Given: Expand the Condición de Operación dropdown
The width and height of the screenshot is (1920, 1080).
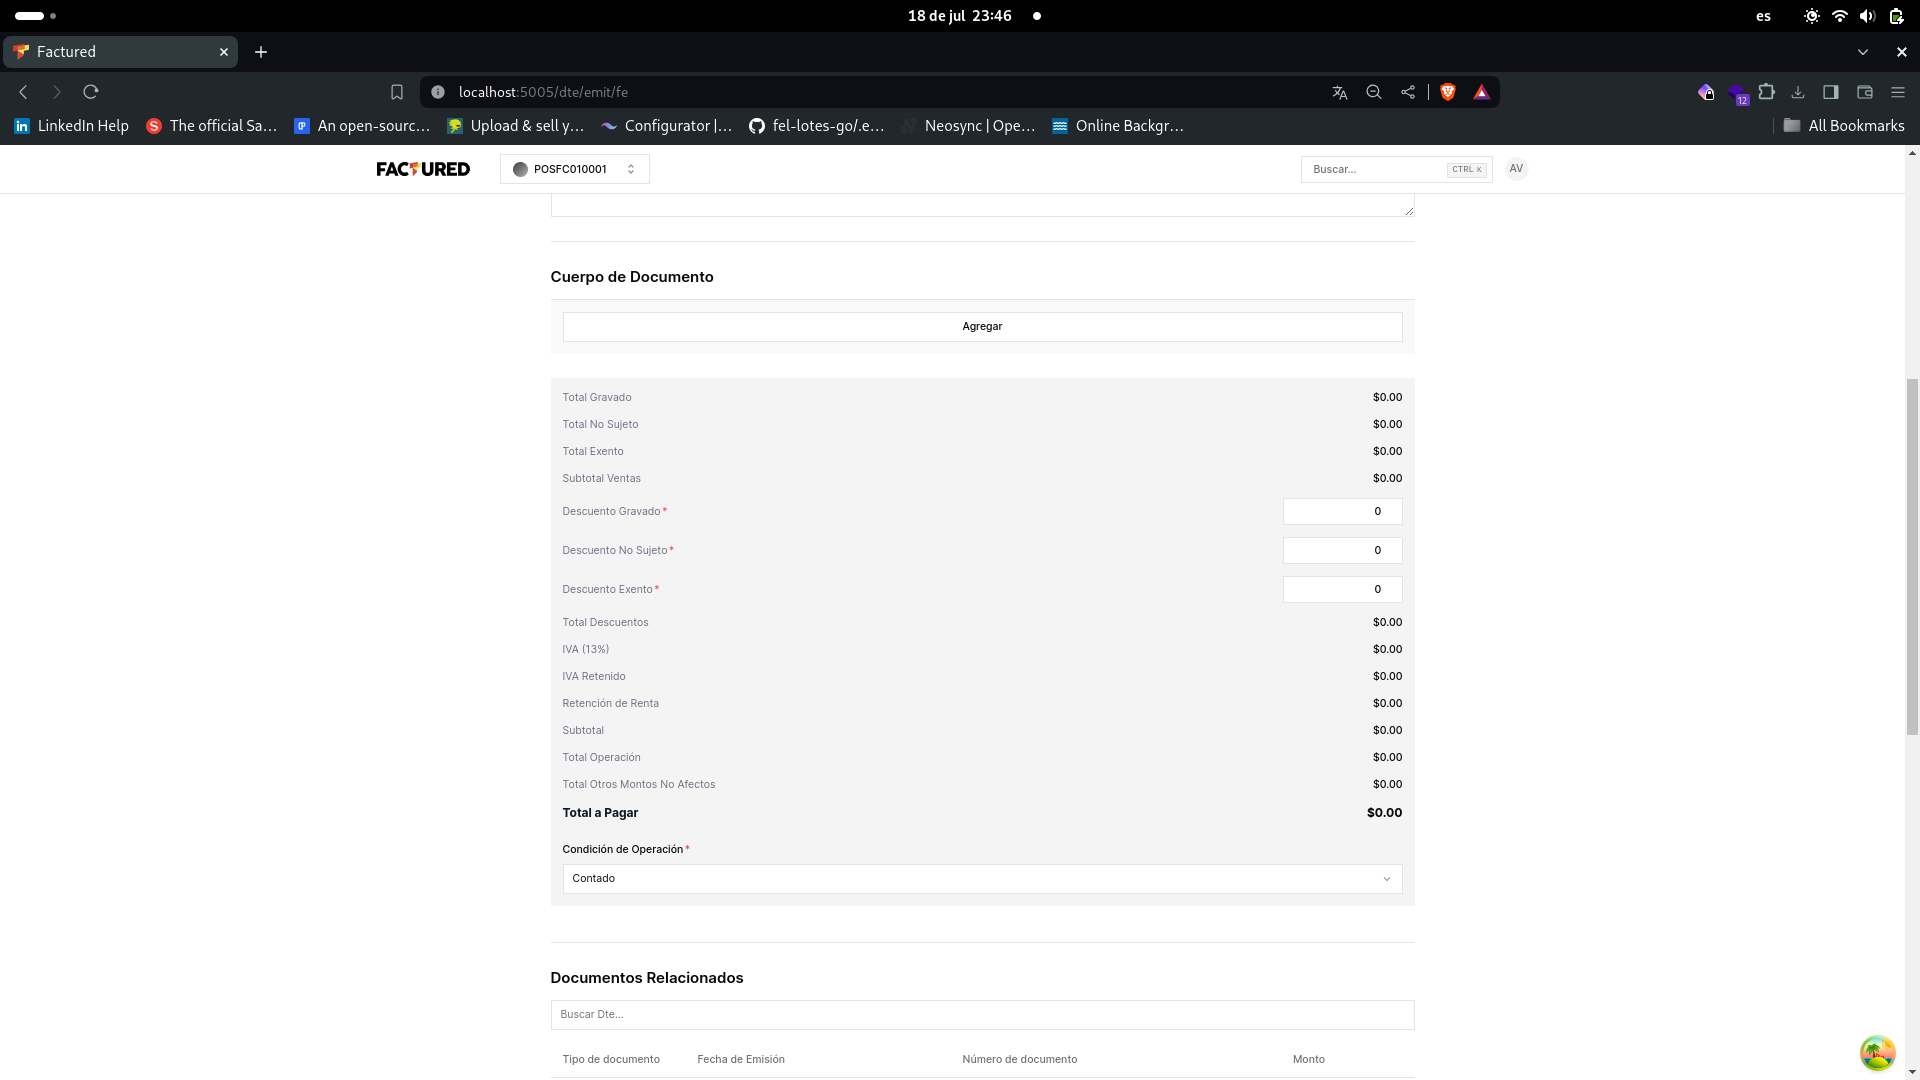Looking at the screenshot, I should 981,879.
